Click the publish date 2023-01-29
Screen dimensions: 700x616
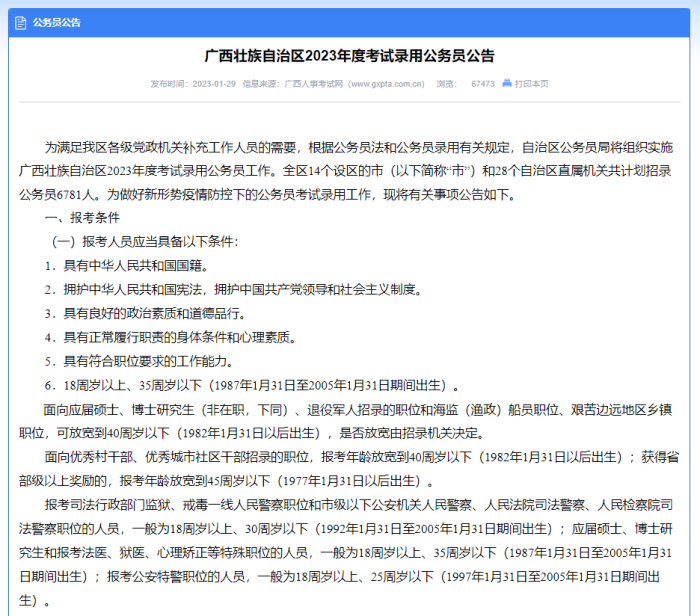[x=213, y=84]
